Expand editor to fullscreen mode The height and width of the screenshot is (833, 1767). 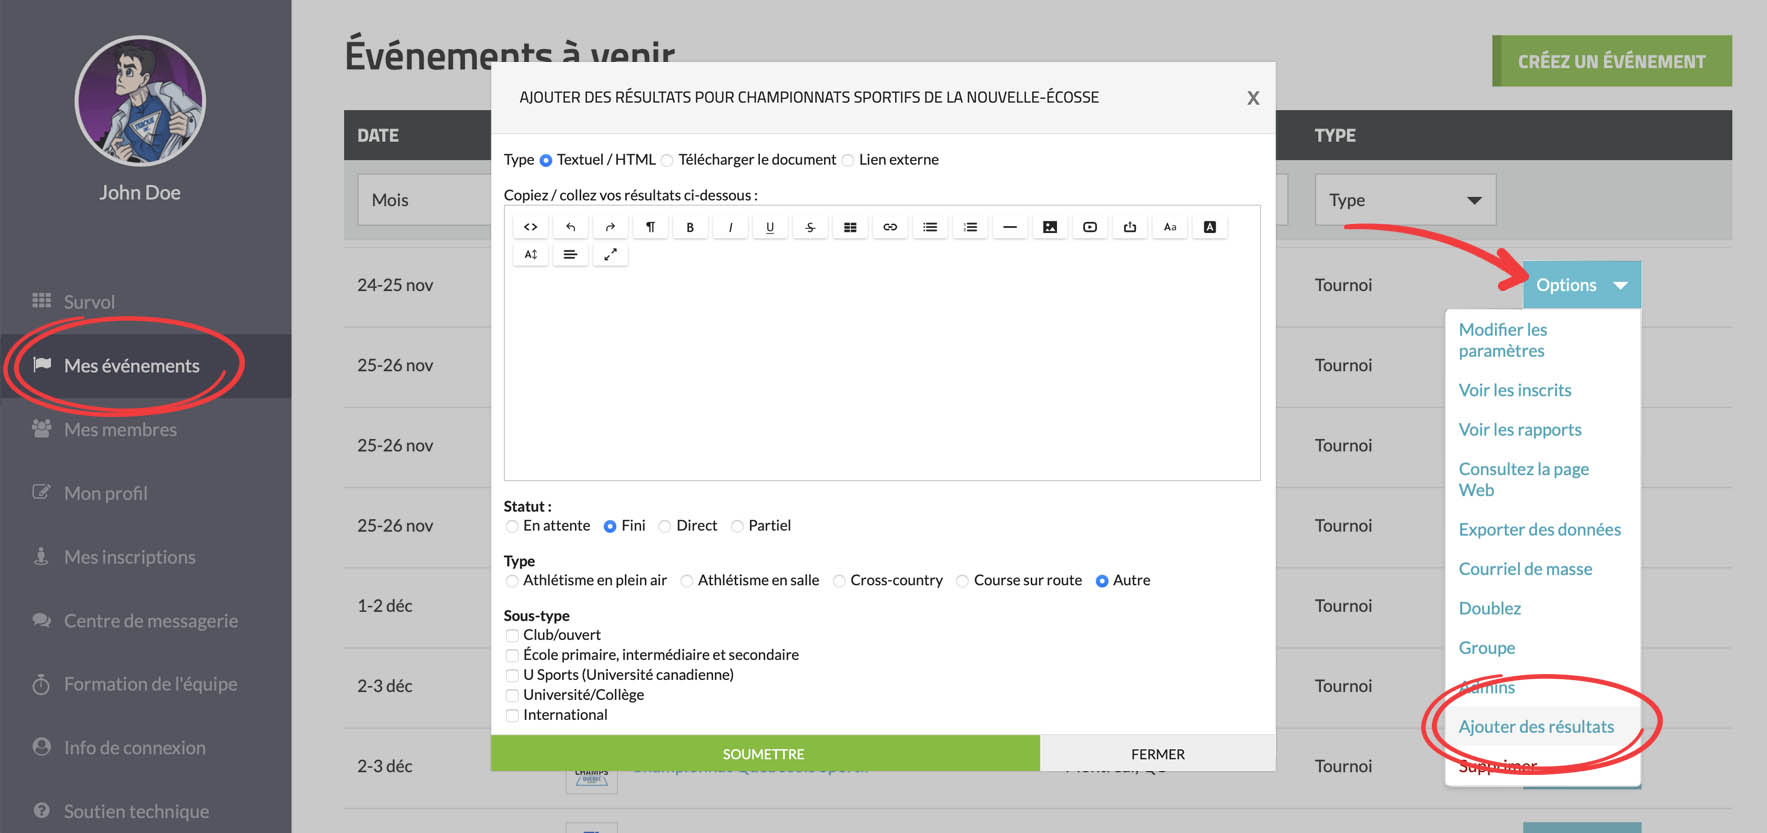(x=610, y=254)
